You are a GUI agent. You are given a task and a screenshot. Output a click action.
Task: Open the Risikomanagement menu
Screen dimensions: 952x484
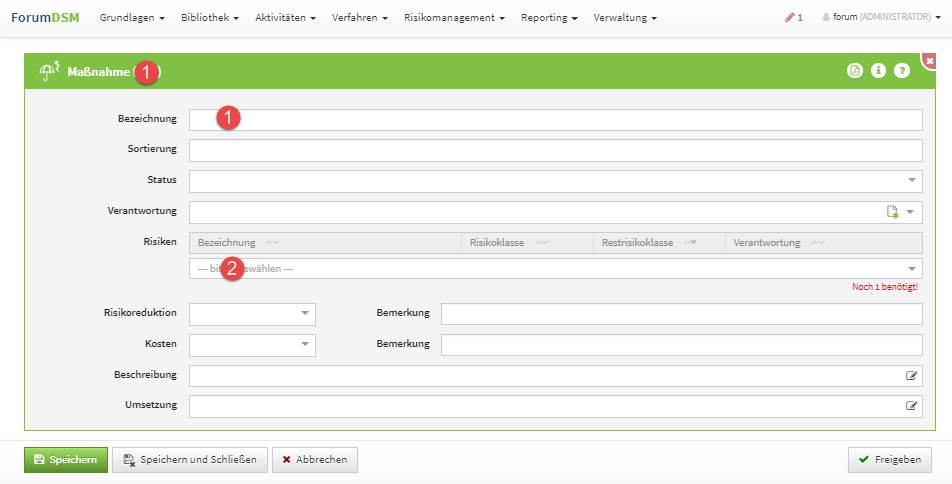(x=454, y=18)
